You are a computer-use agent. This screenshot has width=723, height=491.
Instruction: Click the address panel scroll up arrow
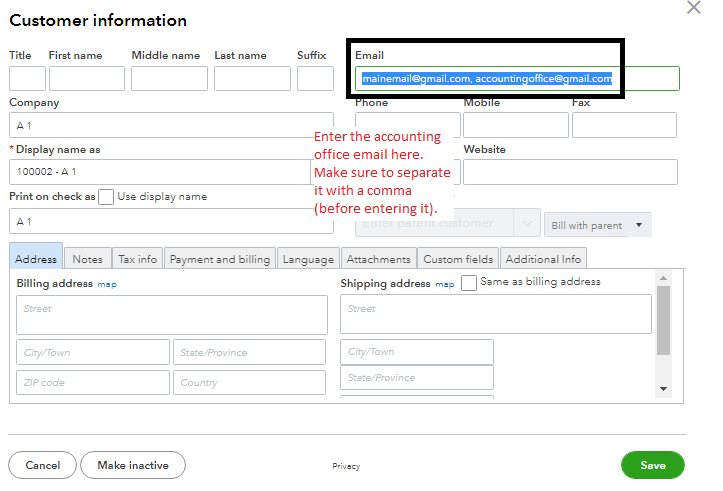[x=664, y=278]
